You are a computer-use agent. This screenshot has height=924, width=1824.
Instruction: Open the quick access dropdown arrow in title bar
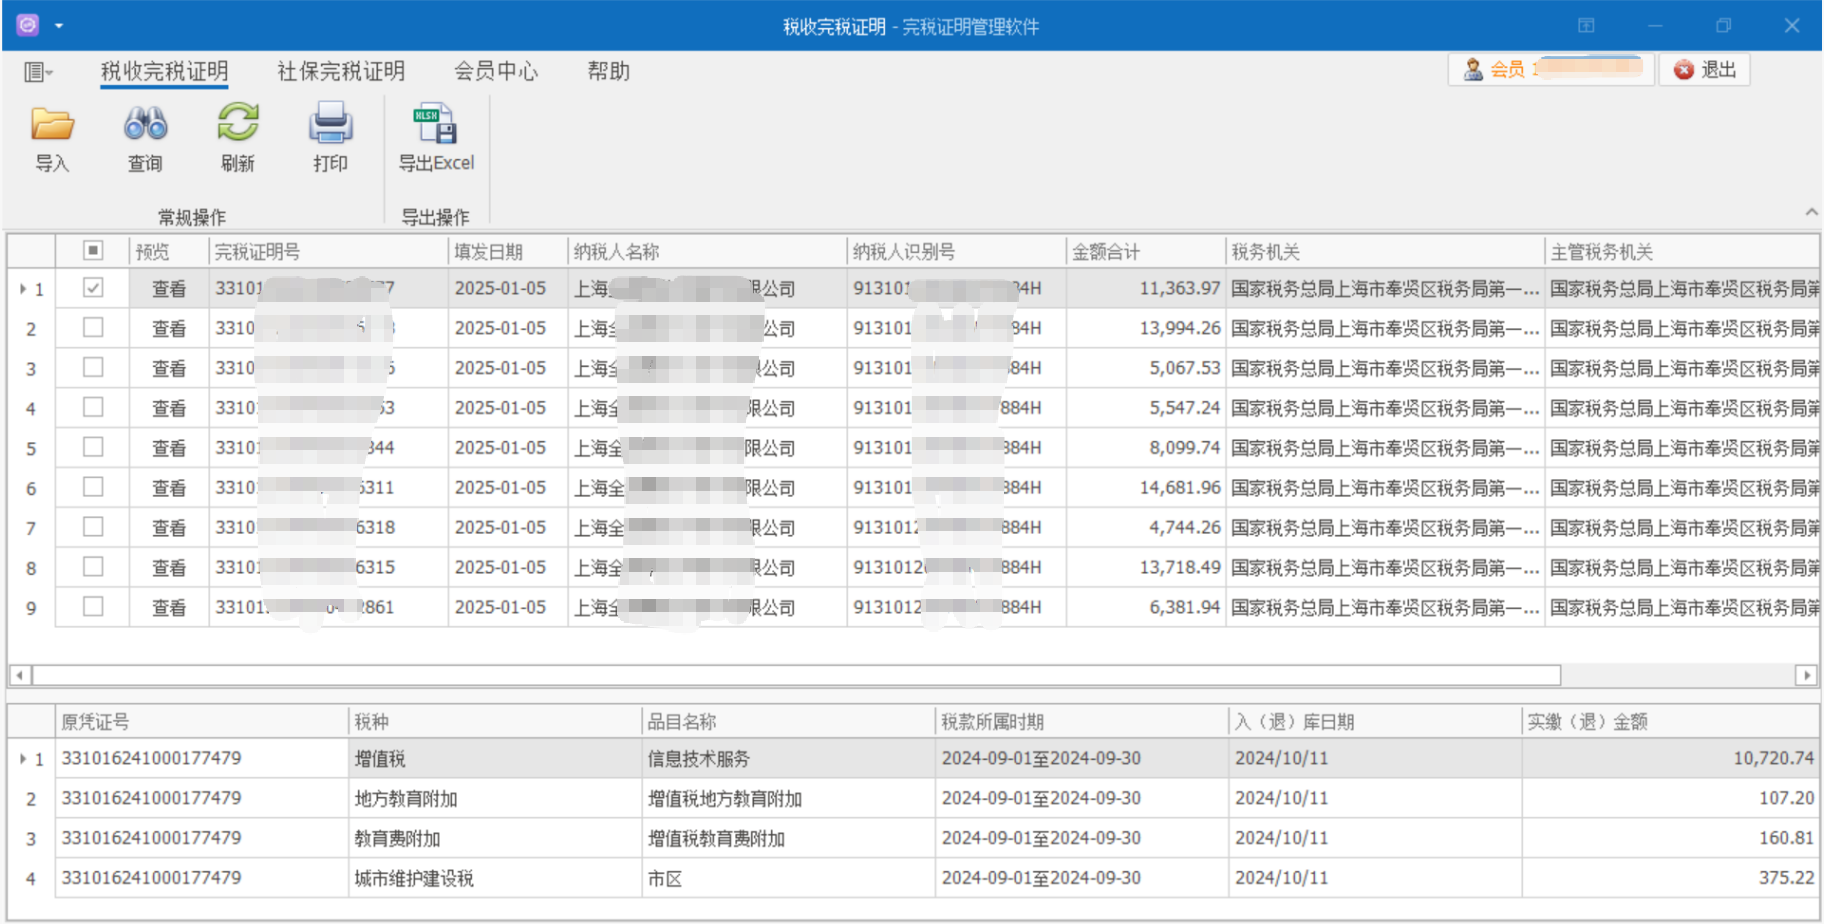[x=59, y=26]
